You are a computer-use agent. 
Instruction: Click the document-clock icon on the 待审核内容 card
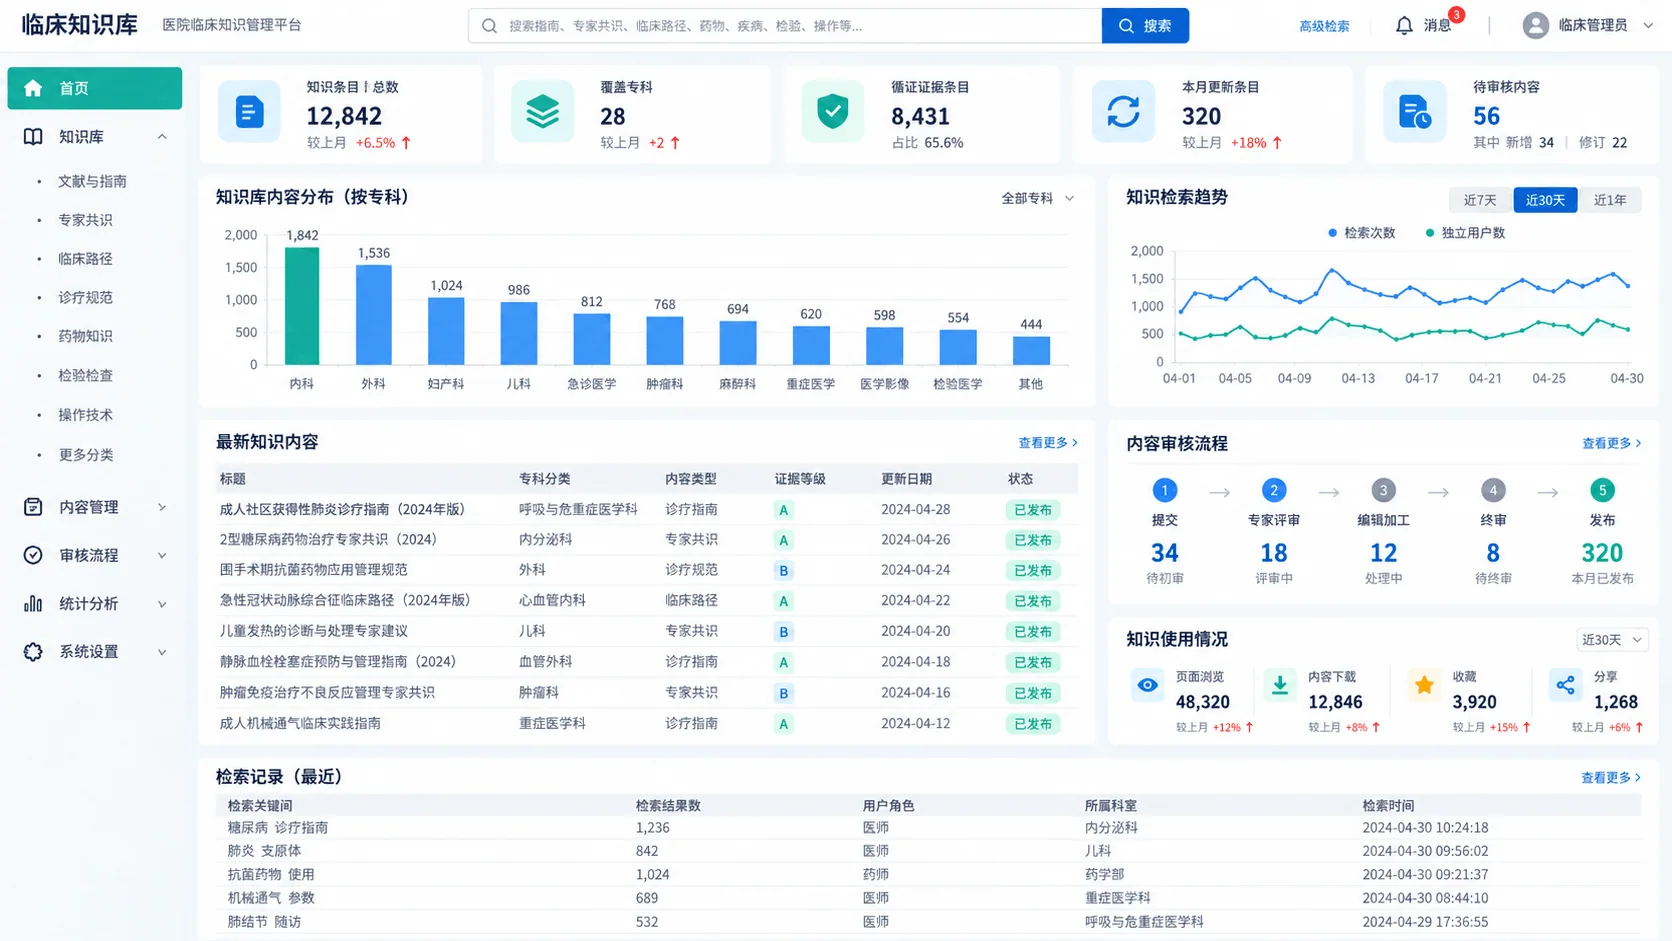point(1414,112)
